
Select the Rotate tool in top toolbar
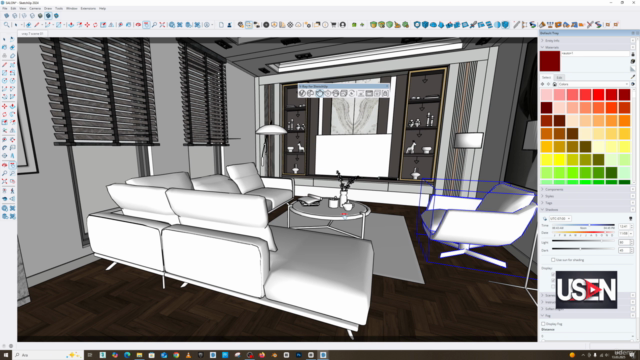95,25
